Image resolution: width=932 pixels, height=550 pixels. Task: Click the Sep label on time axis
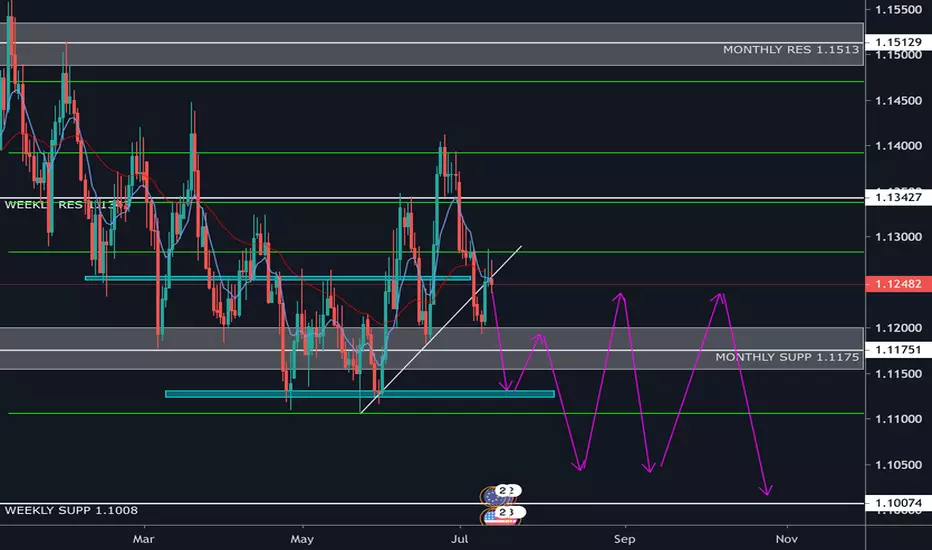click(x=625, y=539)
